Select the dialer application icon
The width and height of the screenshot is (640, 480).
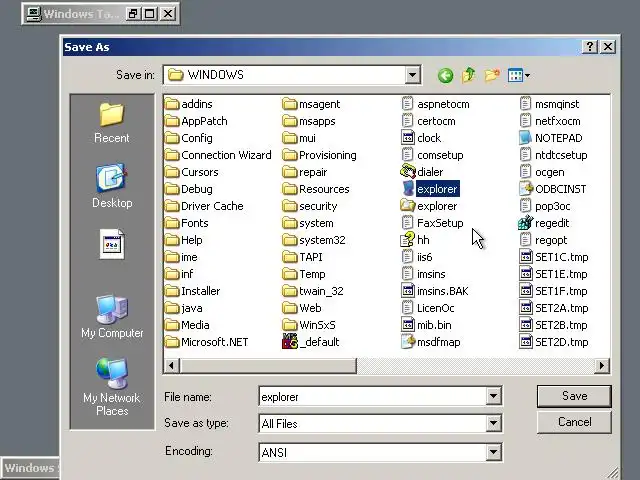point(407,172)
